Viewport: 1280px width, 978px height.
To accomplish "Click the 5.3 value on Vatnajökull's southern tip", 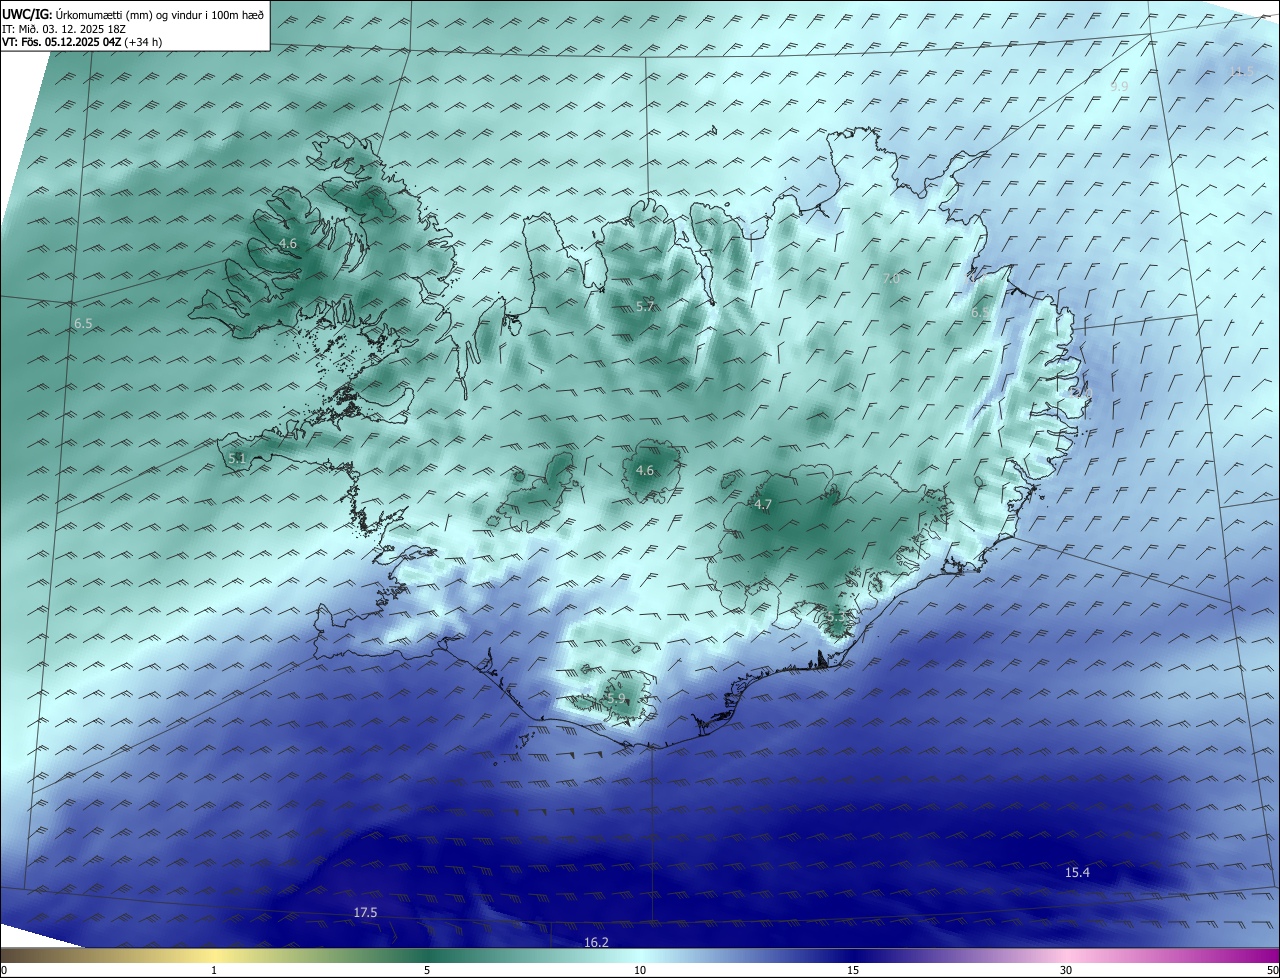I will tap(834, 616).
